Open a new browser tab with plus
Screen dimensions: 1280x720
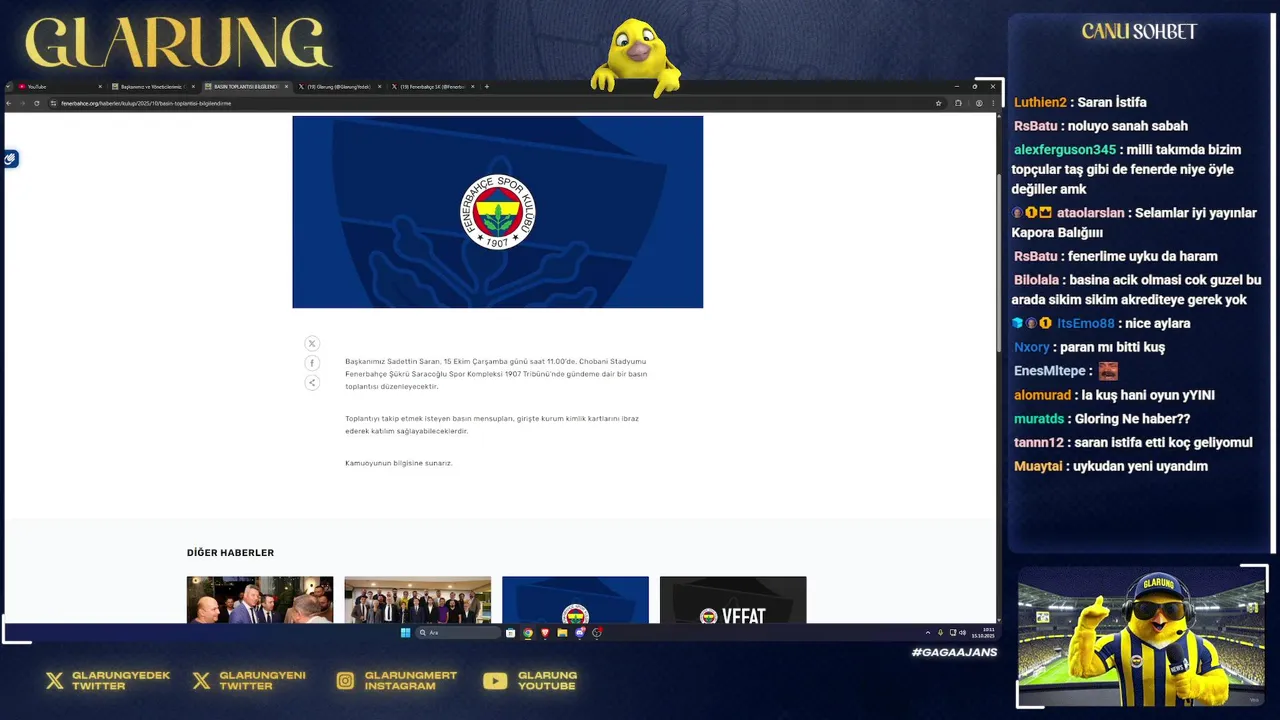[x=487, y=86]
